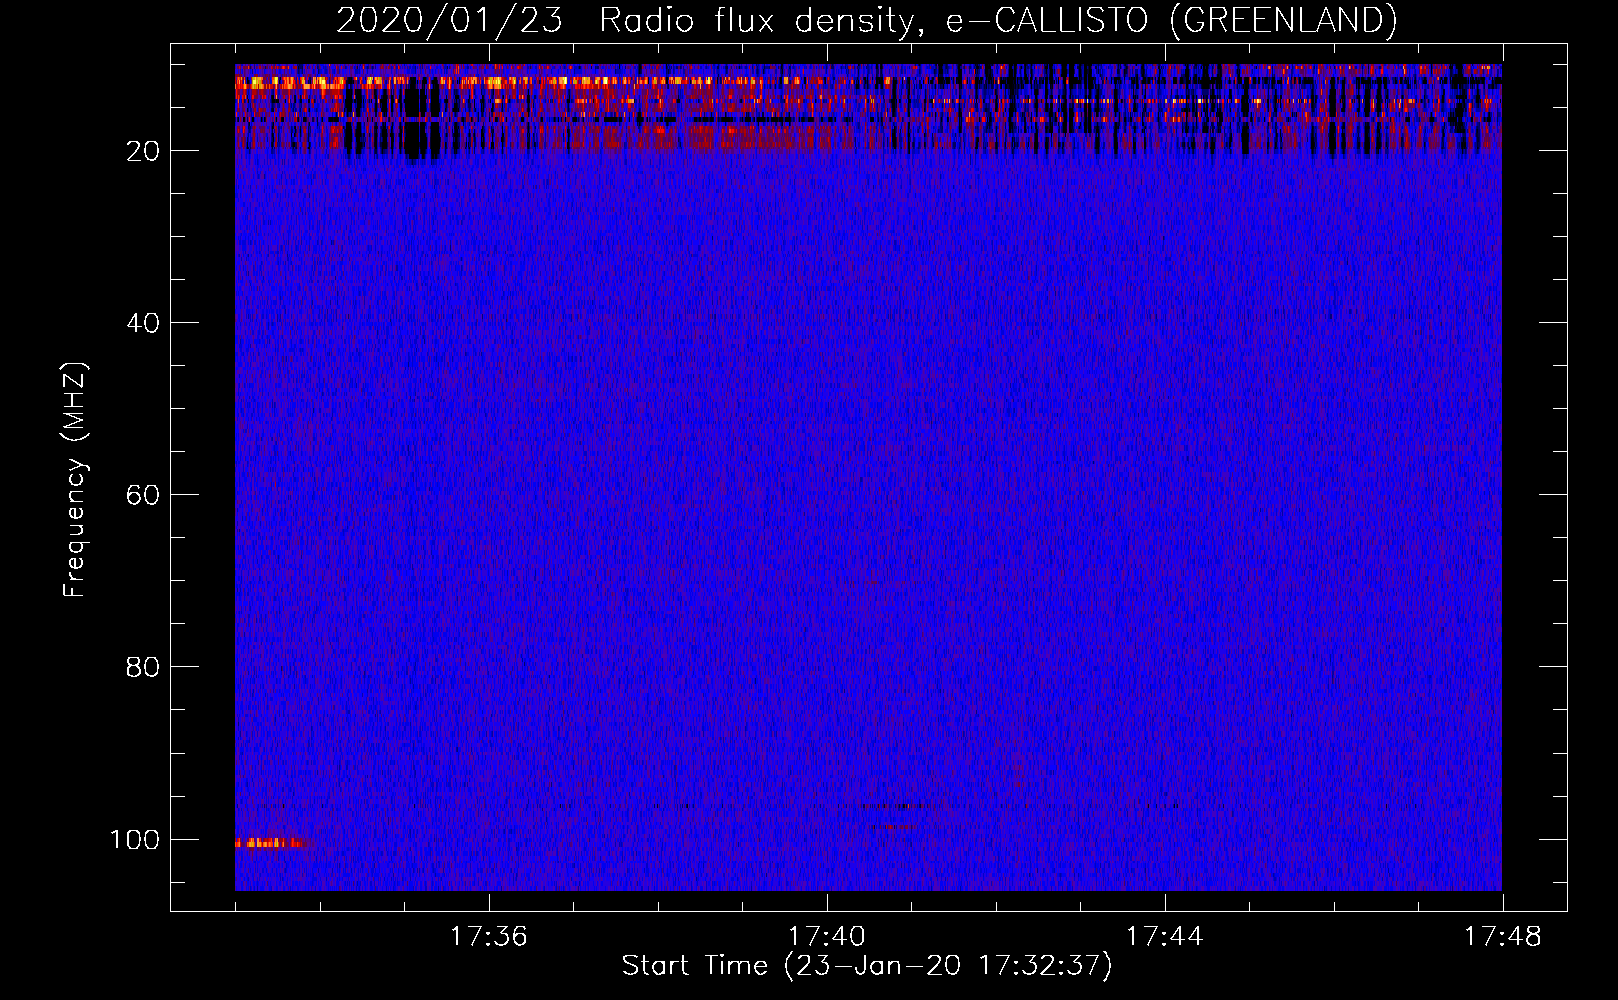Click the 60 MHz frequency tick label
The width and height of the screenshot is (1618, 1000).
(x=143, y=495)
